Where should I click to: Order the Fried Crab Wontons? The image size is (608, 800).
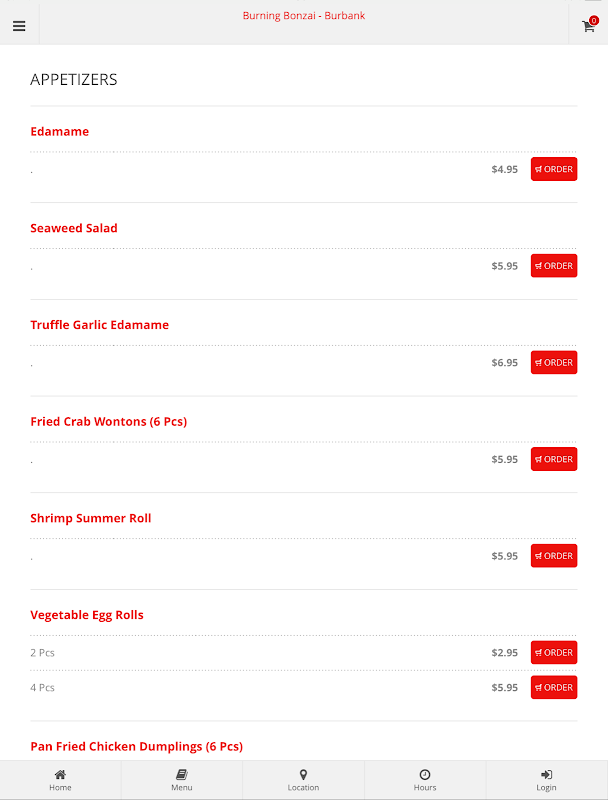pyautogui.click(x=554, y=459)
